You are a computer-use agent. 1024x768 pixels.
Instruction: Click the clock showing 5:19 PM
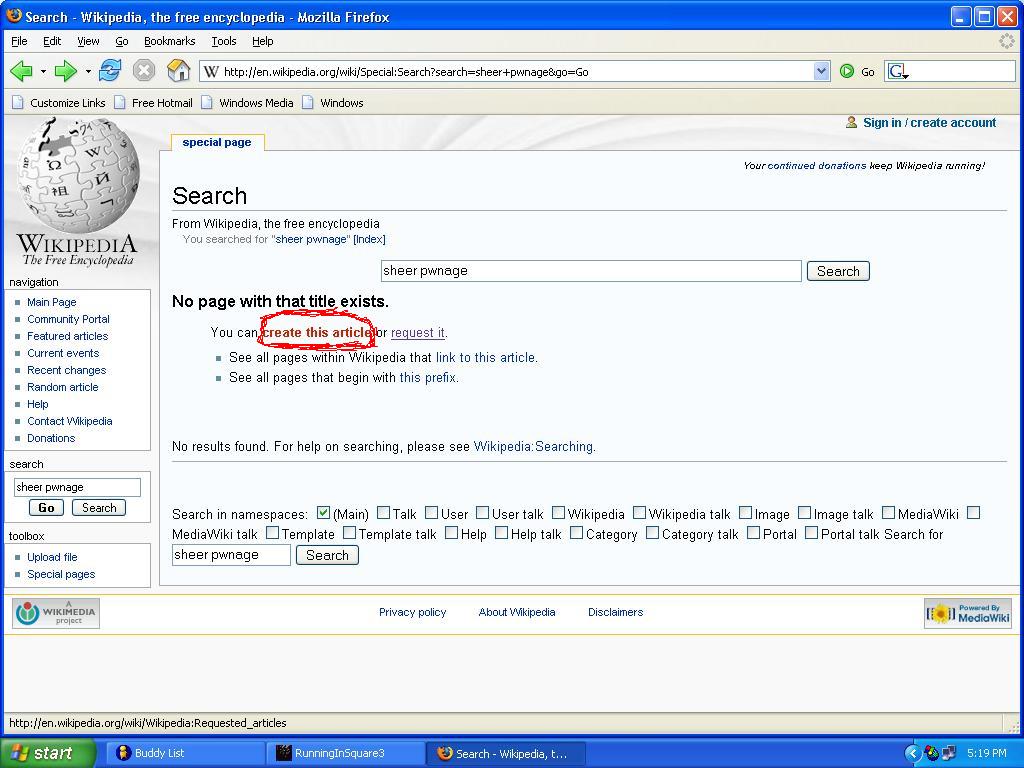987,753
